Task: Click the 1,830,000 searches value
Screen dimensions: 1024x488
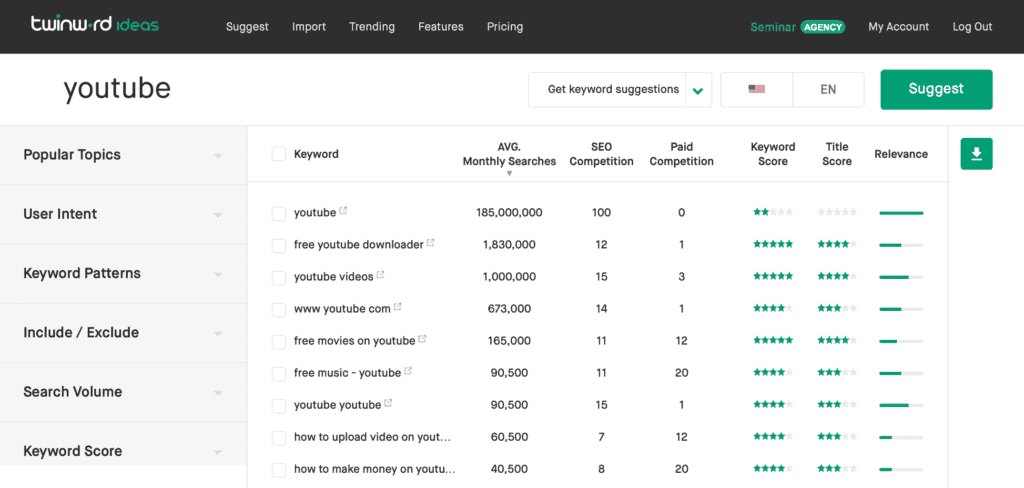Action: pyautogui.click(x=509, y=245)
